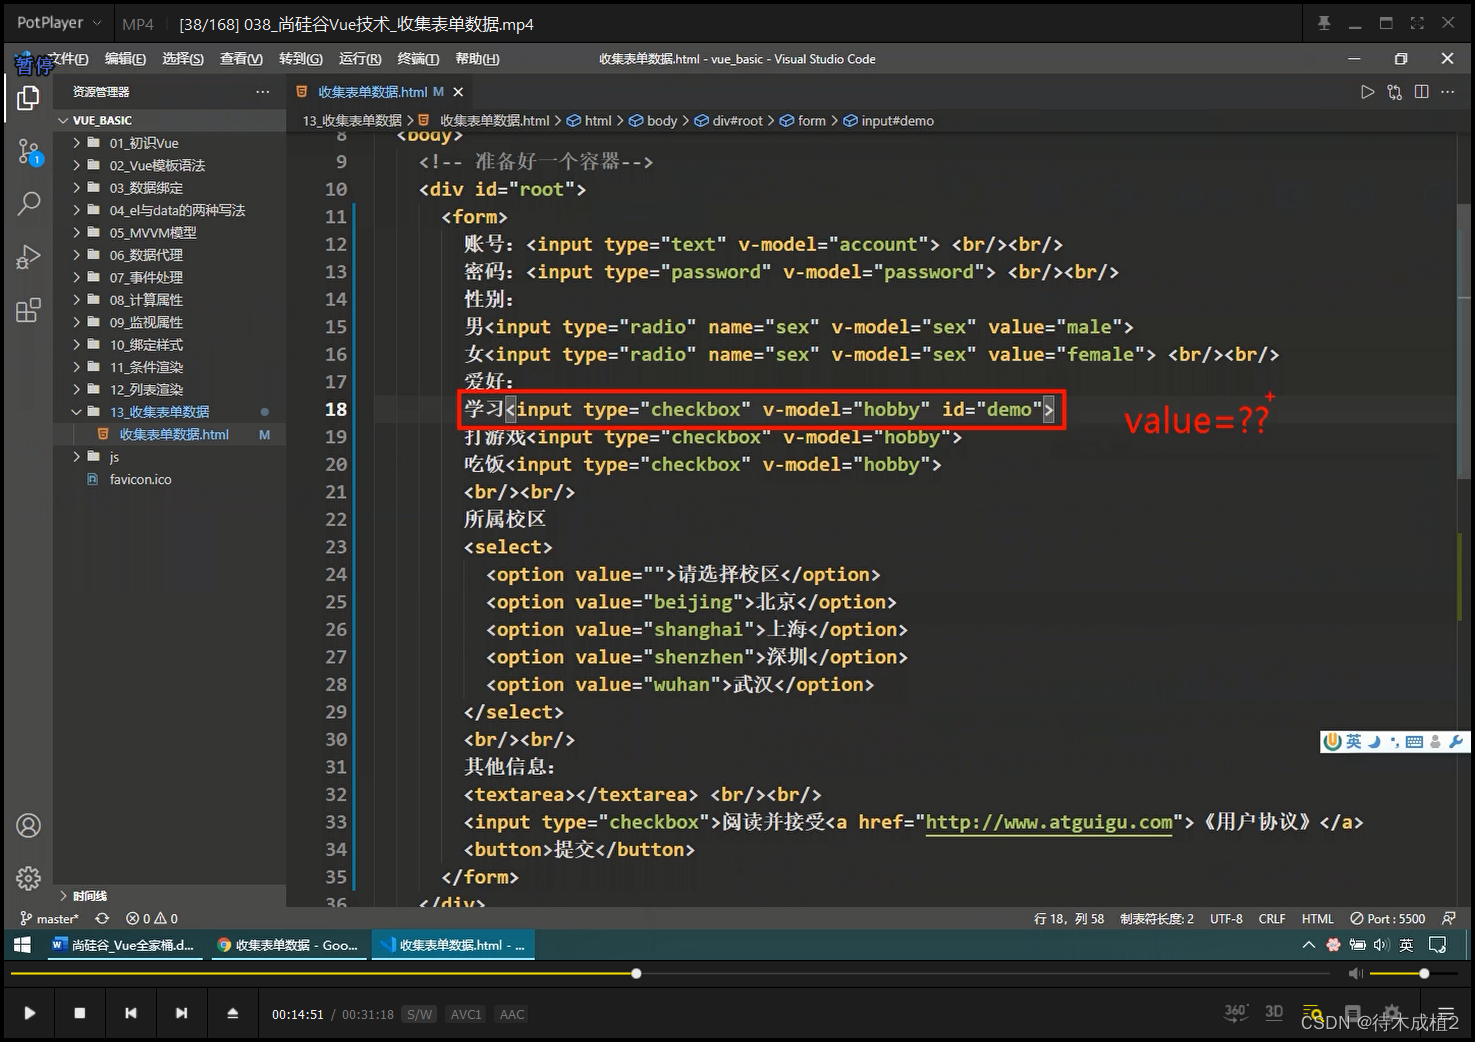The width and height of the screenshot is (1475, 1042).
Task: Open the Explorer panel ellipsis menu
Action: pyautogui.click(x=262, y=92)
